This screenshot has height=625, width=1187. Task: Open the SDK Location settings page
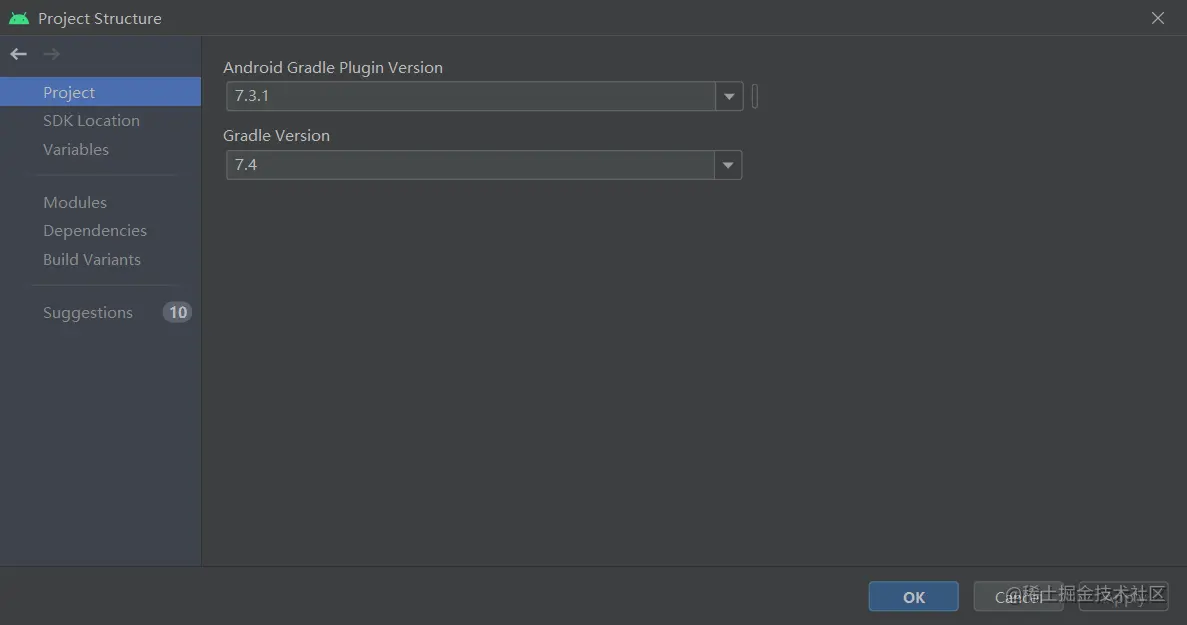[91, 120]
